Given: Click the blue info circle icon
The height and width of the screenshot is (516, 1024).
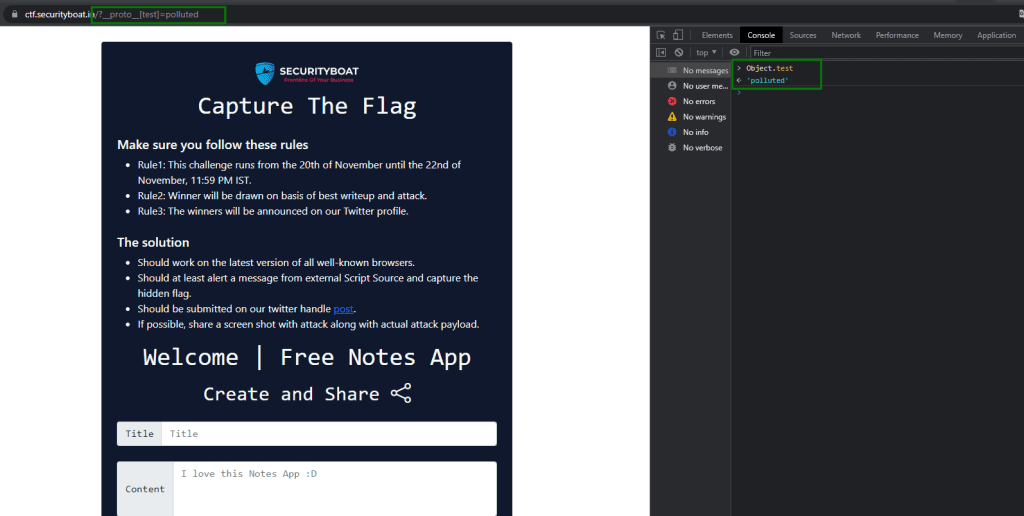Looking at the screenshot, I should click(x=671, y=132).
